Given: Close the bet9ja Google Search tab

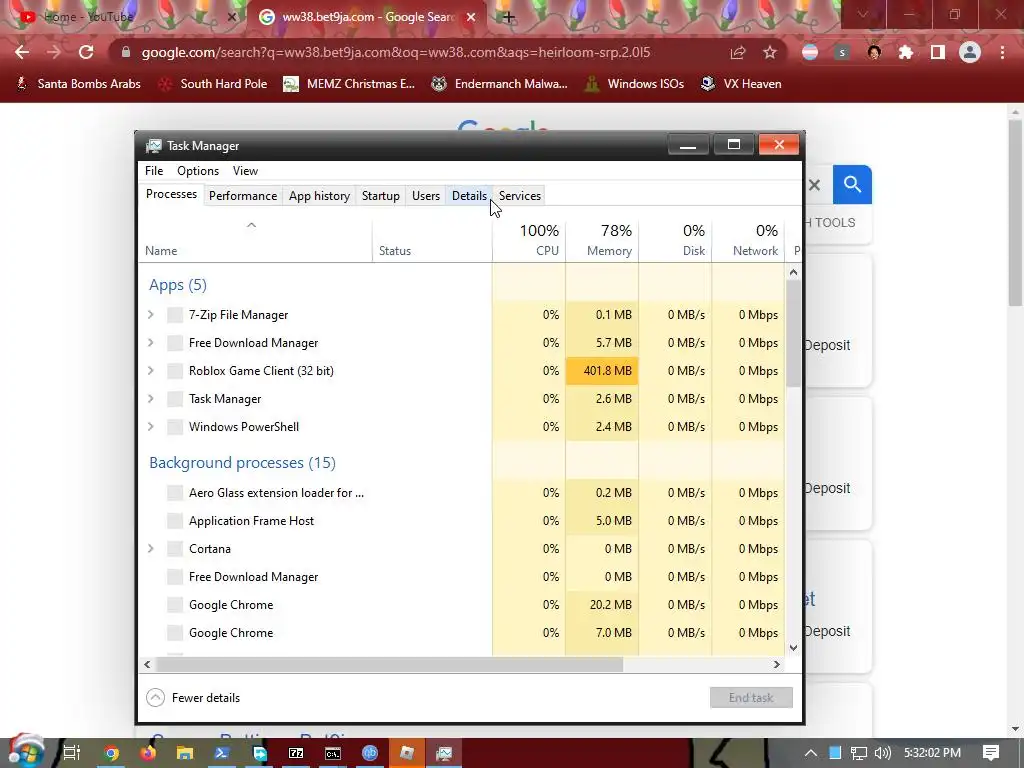Looking at the screenshot, I should point(471,17).
